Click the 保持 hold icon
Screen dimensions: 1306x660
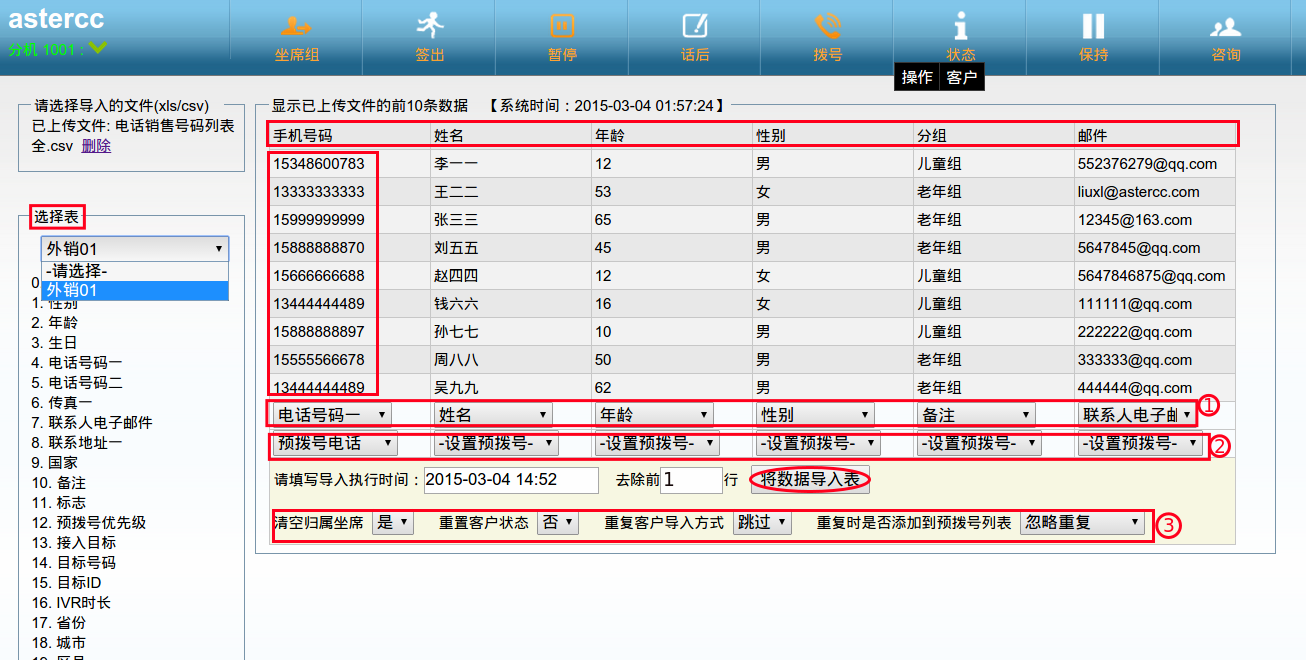tap(1094, 26)
